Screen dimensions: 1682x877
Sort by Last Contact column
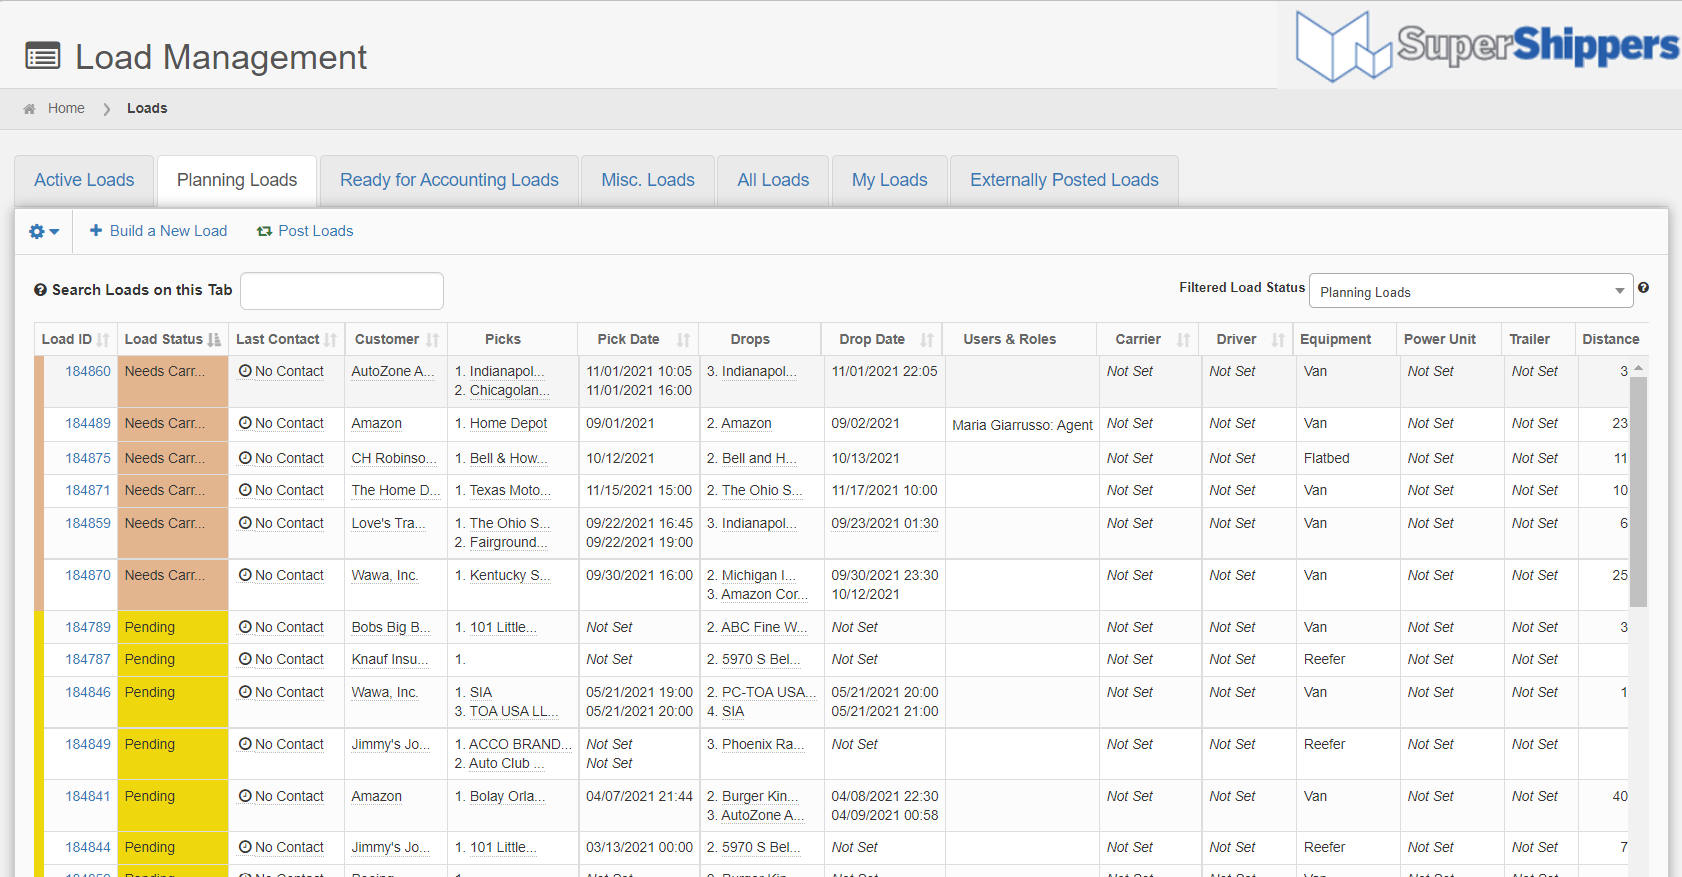click(x=286, y=339)
